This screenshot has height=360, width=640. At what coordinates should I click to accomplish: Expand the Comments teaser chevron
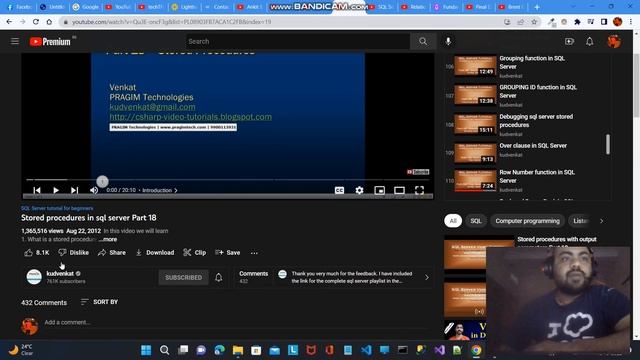click(427, 278)
